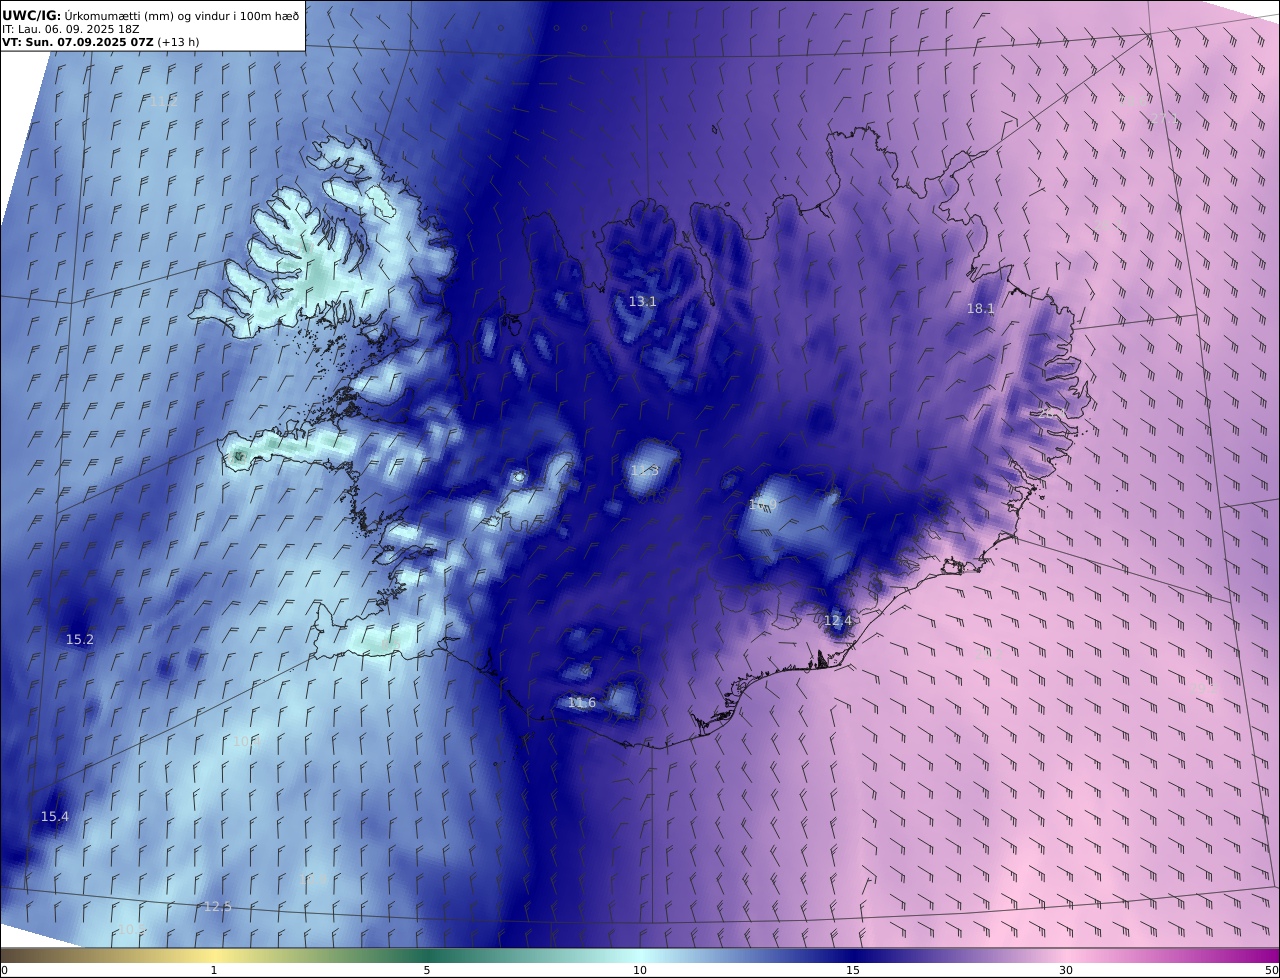Click the 15.4 value in the southwest sea
The width and height of the screenshot is (1280, 978).
point(54,817)
